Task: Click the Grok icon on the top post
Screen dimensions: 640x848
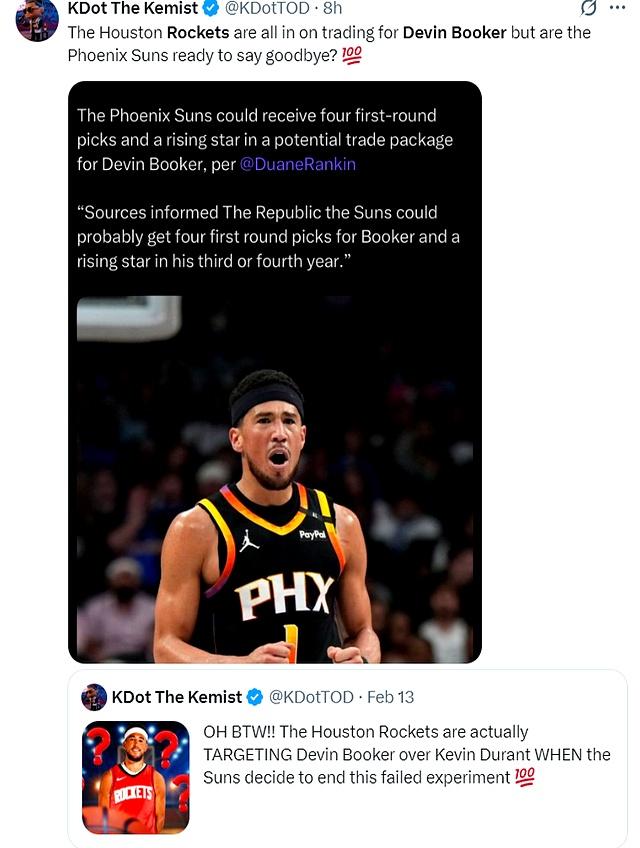Action: (588, 9)
